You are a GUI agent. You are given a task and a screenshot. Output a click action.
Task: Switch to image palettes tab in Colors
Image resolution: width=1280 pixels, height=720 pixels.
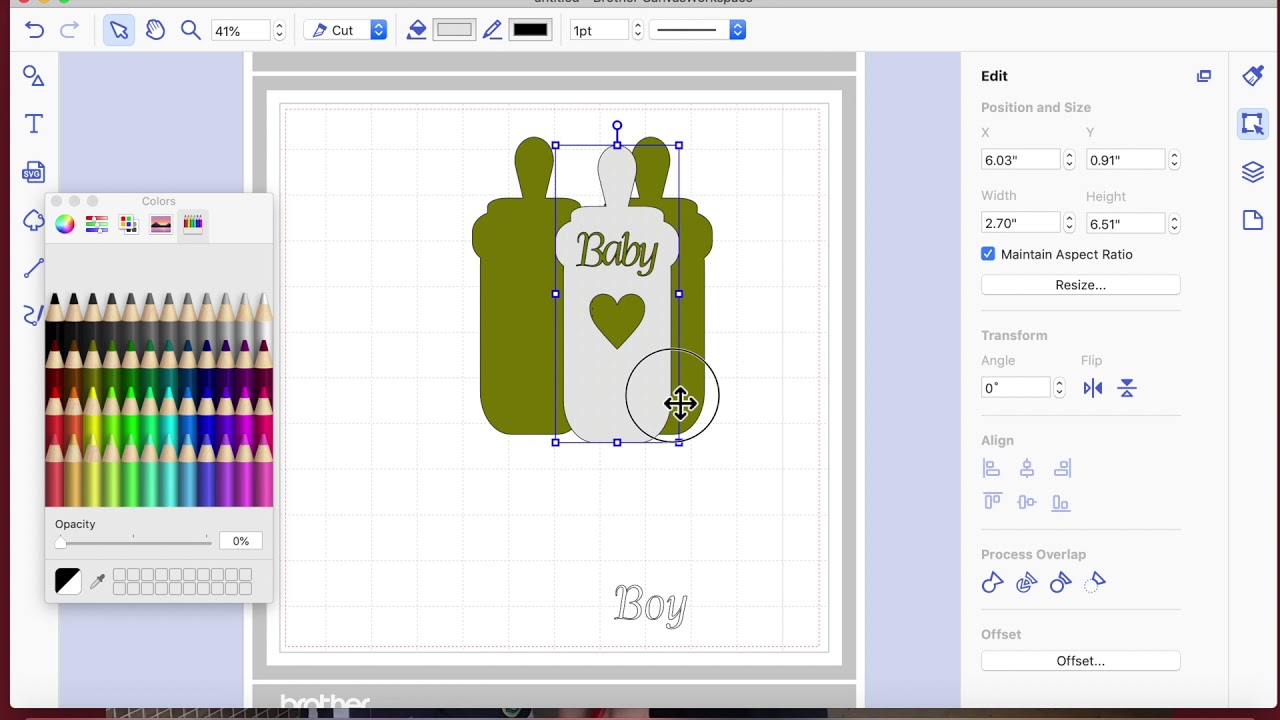click(161, 224)
